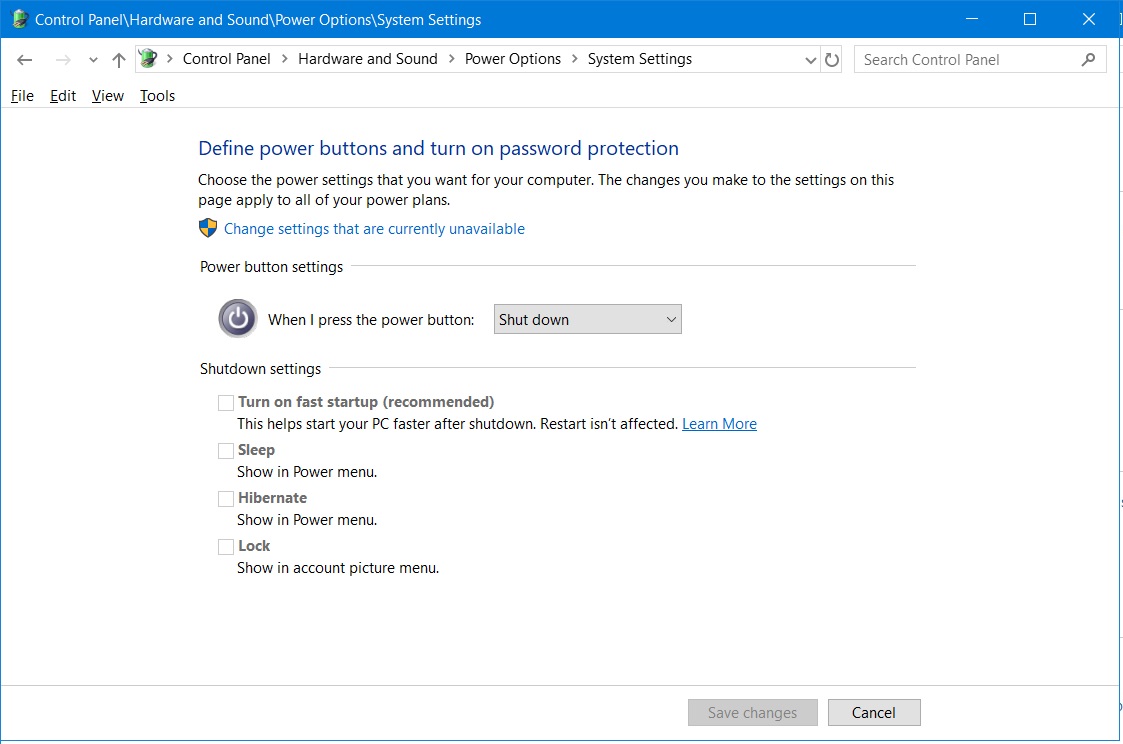Expand chevron after Power Options breadcrumb
This screenshot has width=1123, height=744.
(574, 59)
